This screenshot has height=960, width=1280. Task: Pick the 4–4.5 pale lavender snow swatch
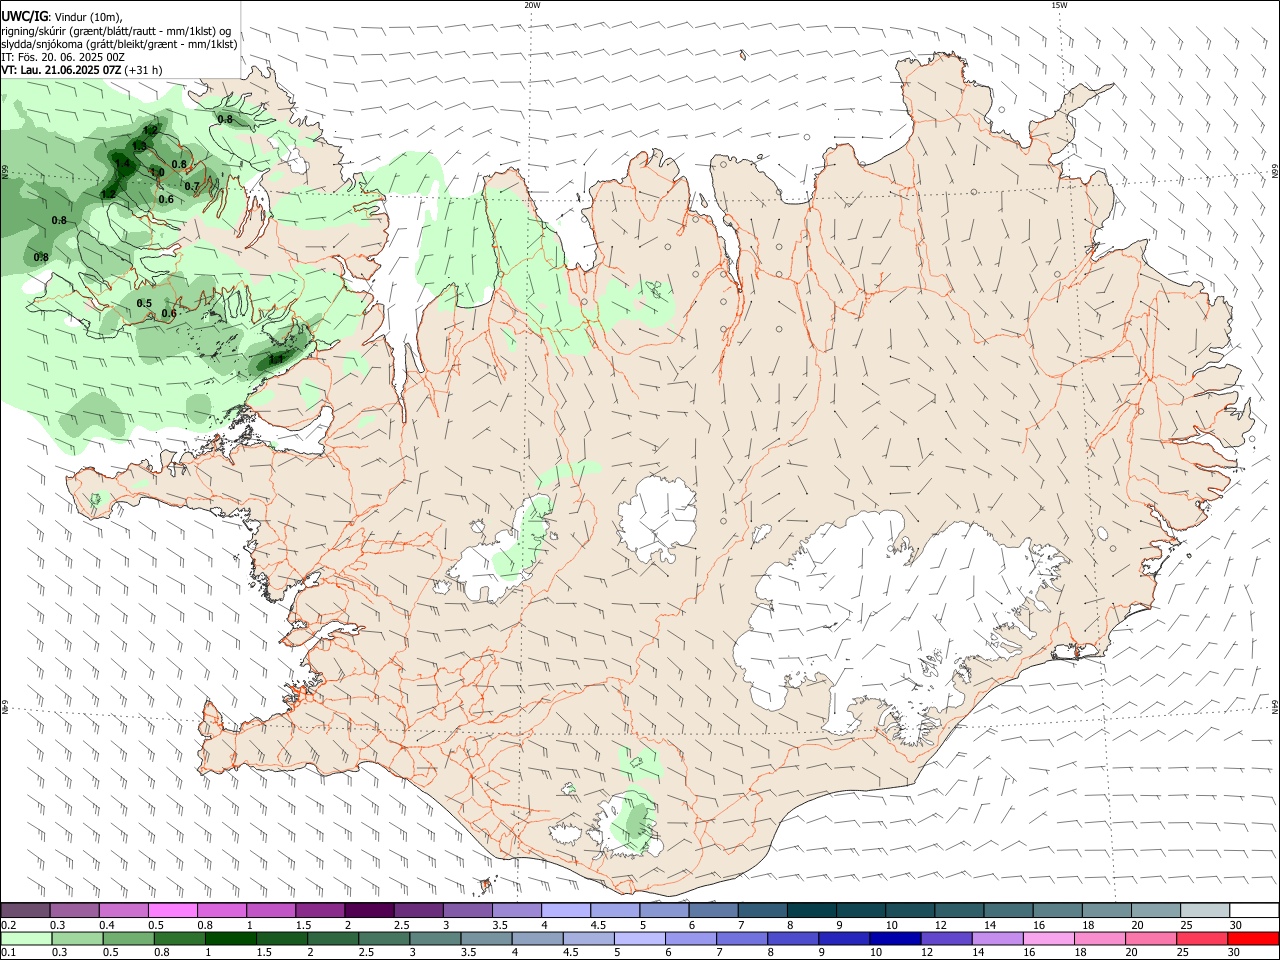(565, 910)
